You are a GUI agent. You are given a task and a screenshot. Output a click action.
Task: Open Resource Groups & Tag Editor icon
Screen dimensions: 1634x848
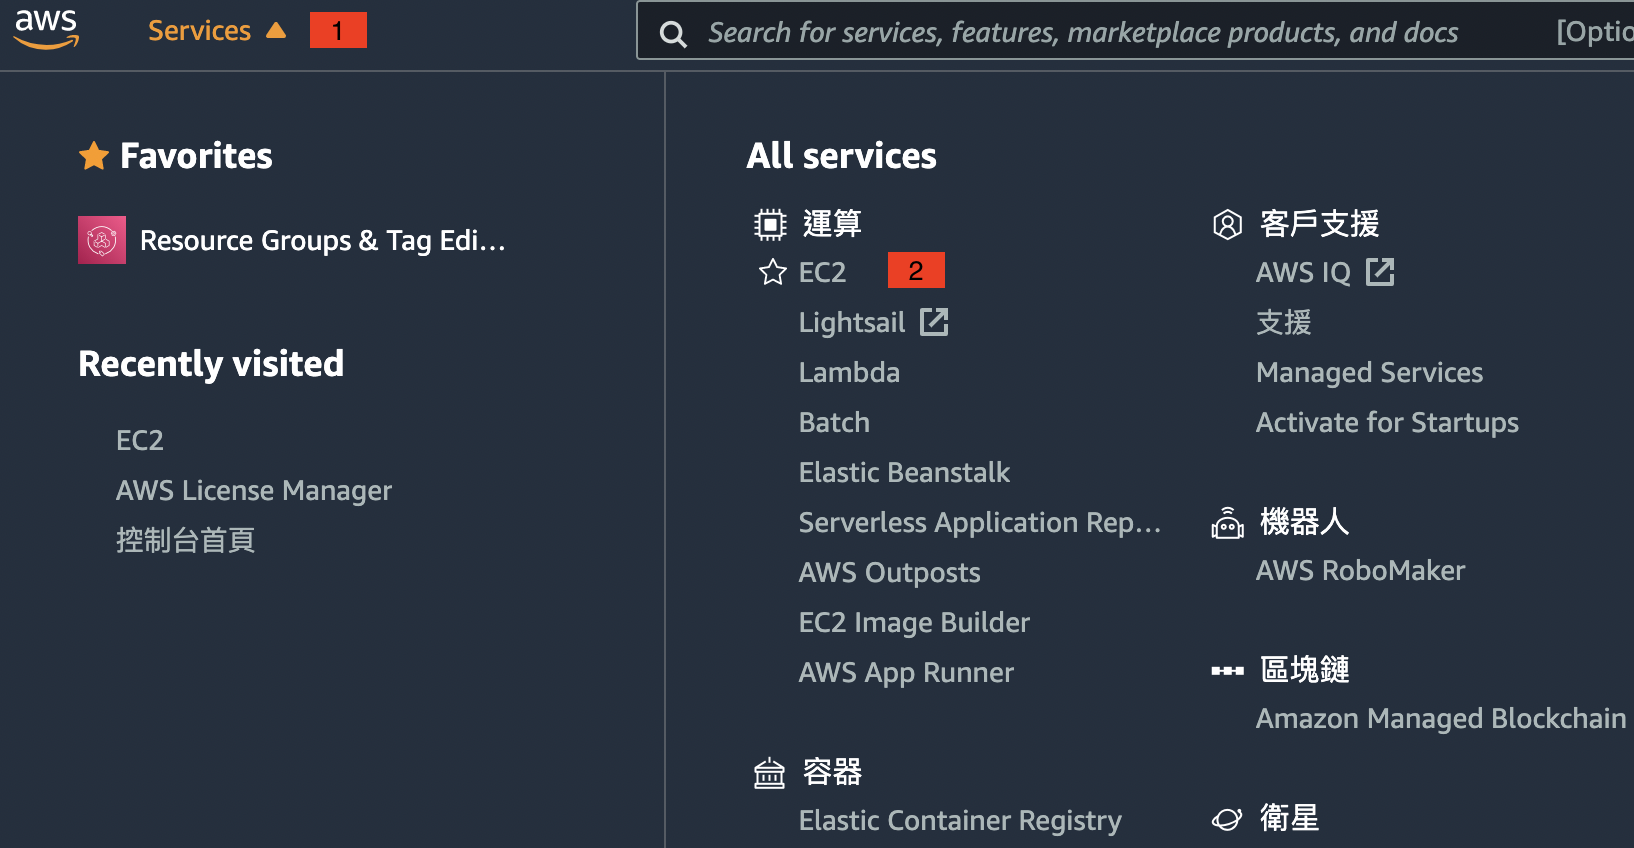point(102,240)
